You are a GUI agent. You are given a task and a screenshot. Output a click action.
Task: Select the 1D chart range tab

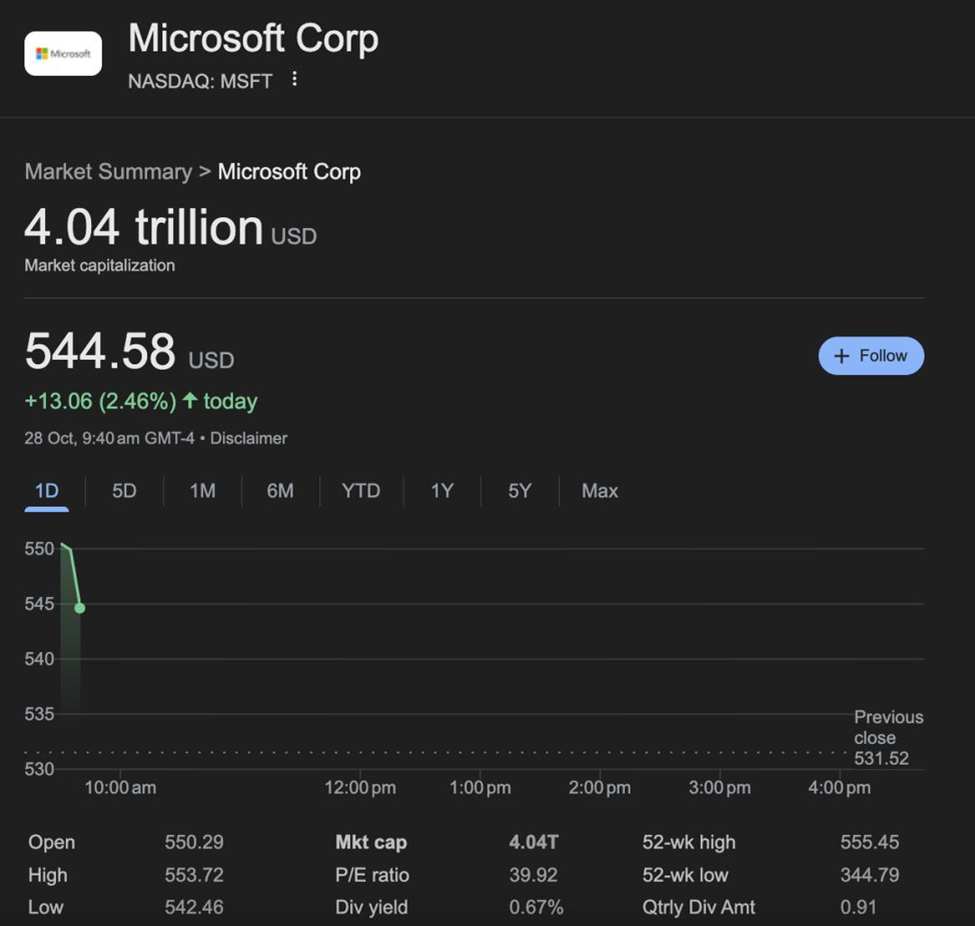(x=47, y=491)
